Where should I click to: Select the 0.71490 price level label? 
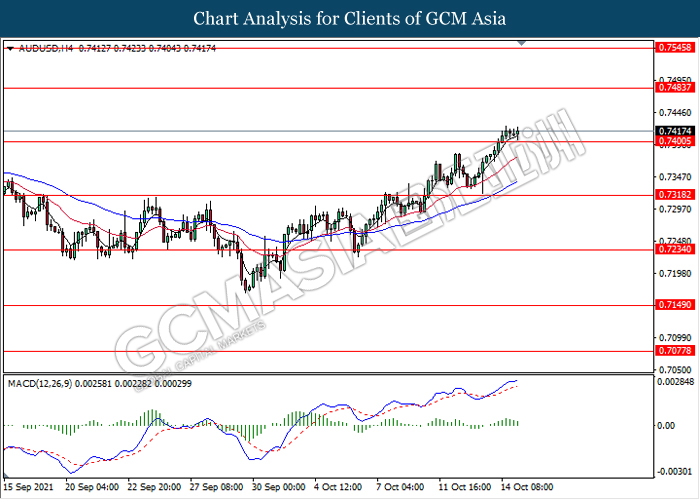pos(675,305)
